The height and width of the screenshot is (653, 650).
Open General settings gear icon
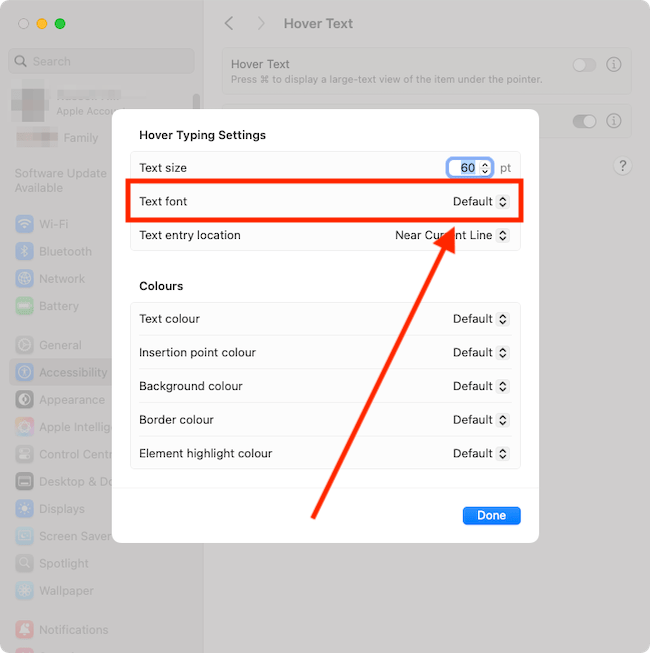[24, 345]
